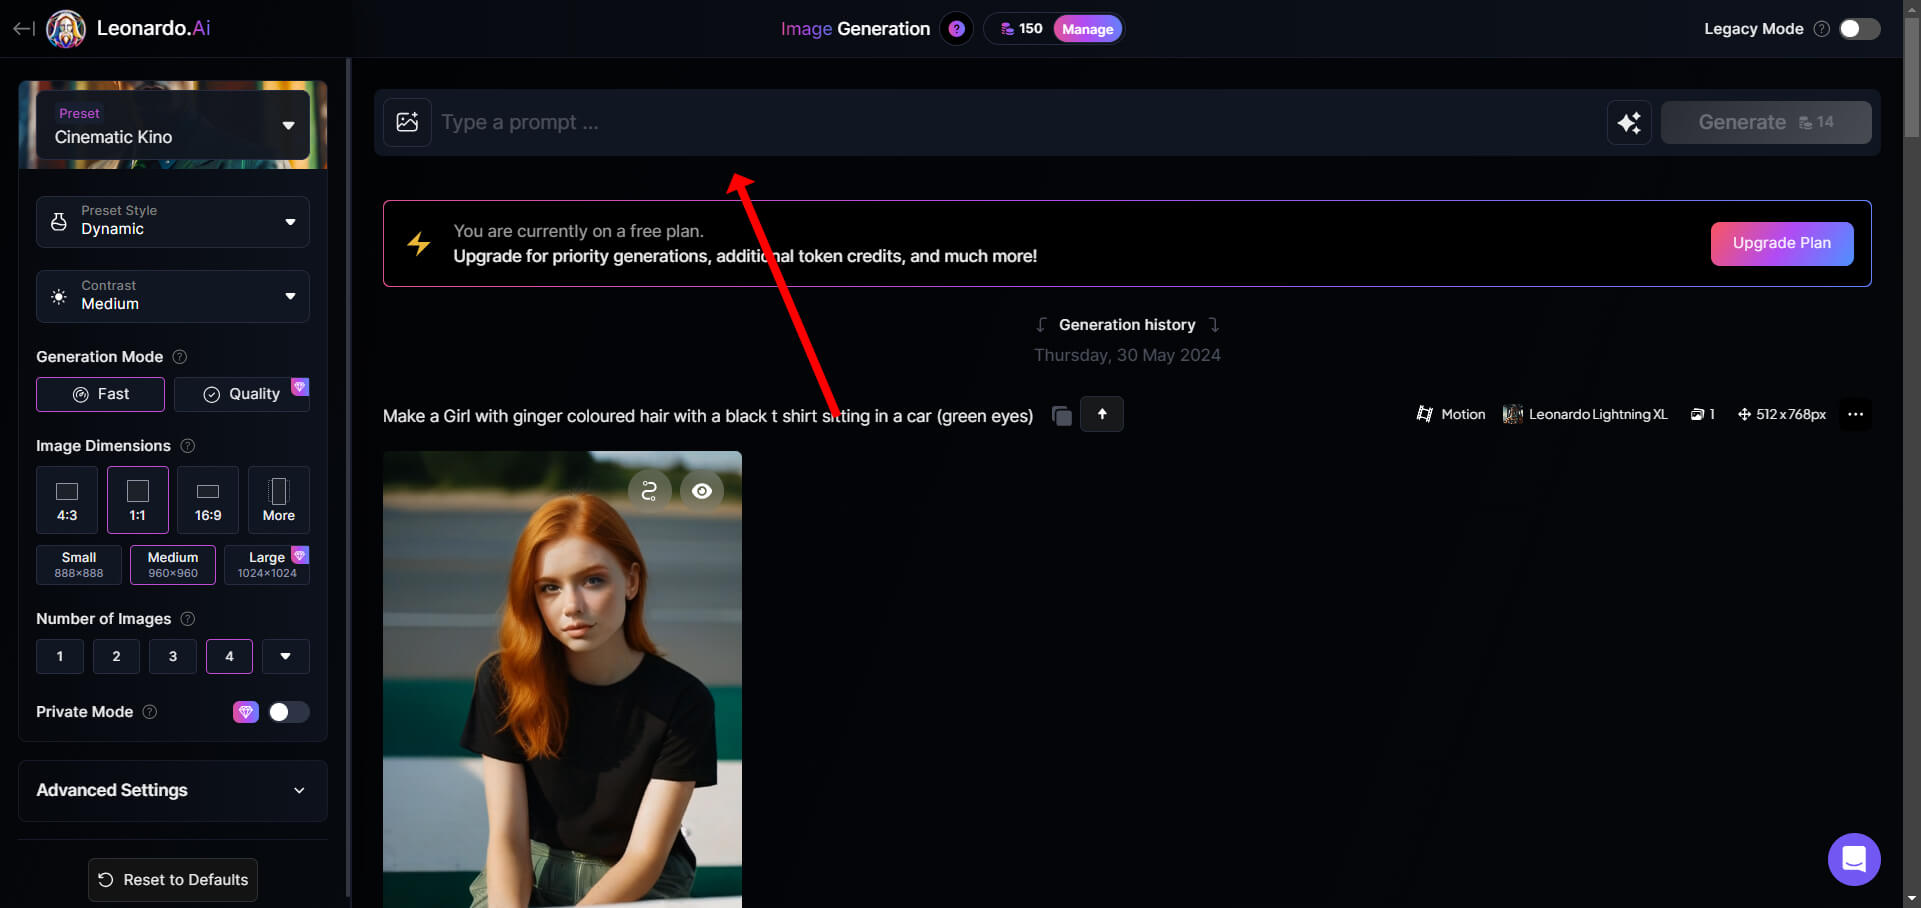Click the premium gem badge on Quality
The image size is (1921, 908).
pos(300,386)
